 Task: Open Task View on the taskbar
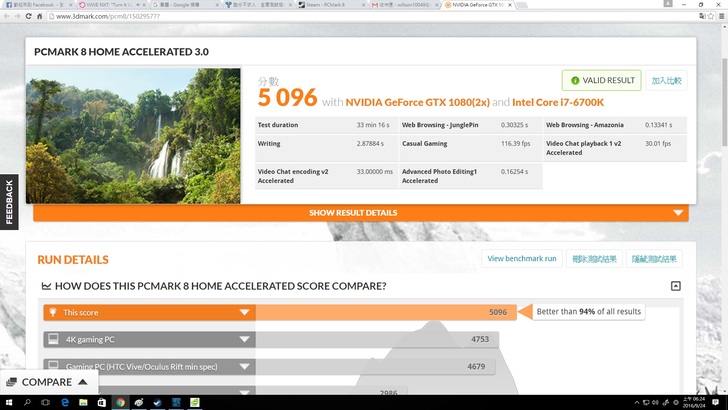(46, 403)
